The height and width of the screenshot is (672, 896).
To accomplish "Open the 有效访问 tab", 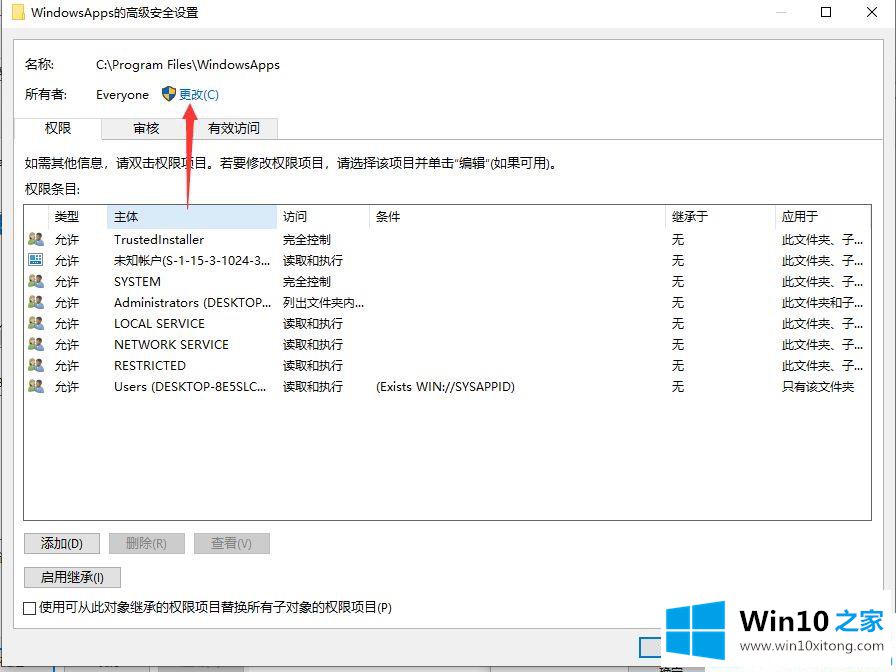I will [234, 129].
